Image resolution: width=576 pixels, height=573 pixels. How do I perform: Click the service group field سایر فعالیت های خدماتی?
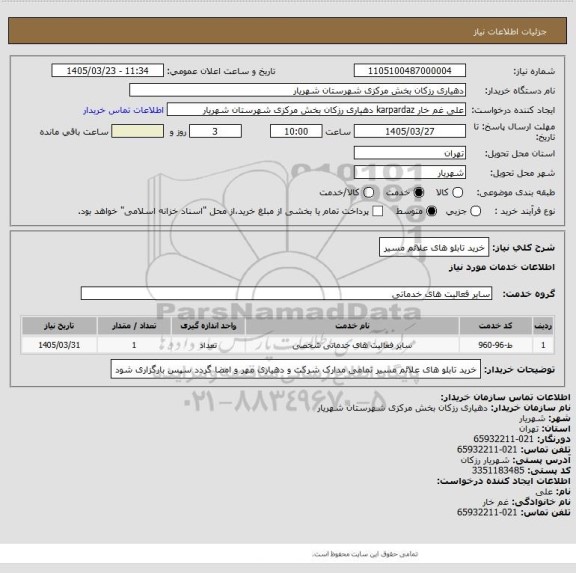[286, 293]
